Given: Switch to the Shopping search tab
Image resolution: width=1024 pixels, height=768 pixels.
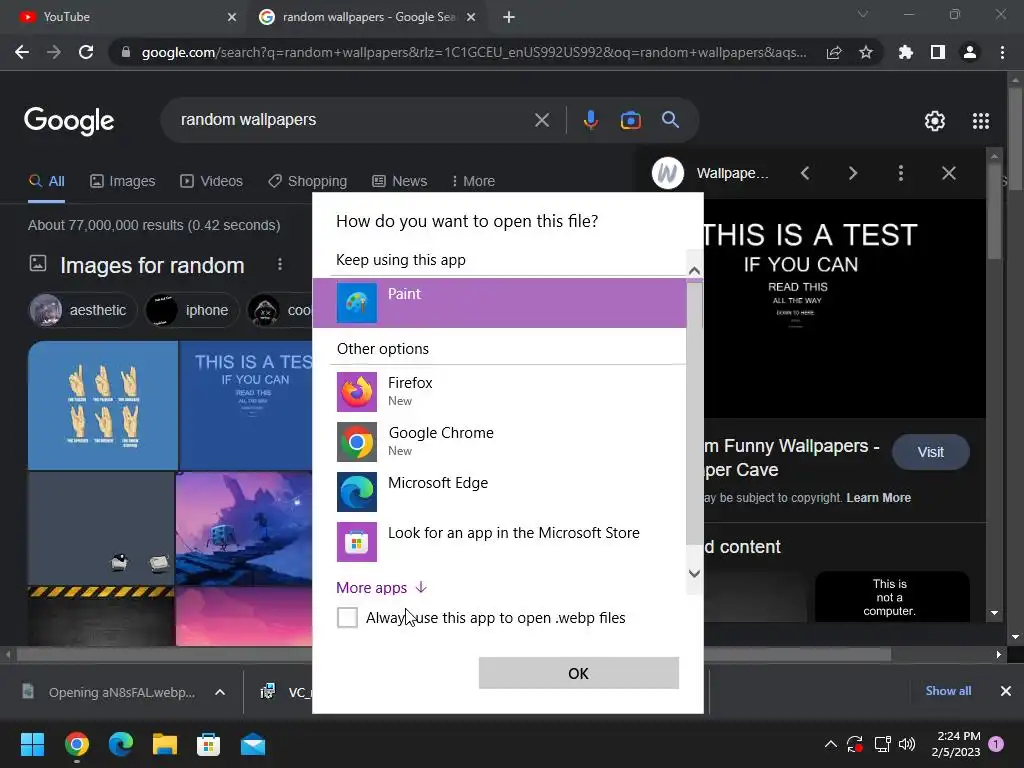Looking at the screenshot, I should [308, 181].
